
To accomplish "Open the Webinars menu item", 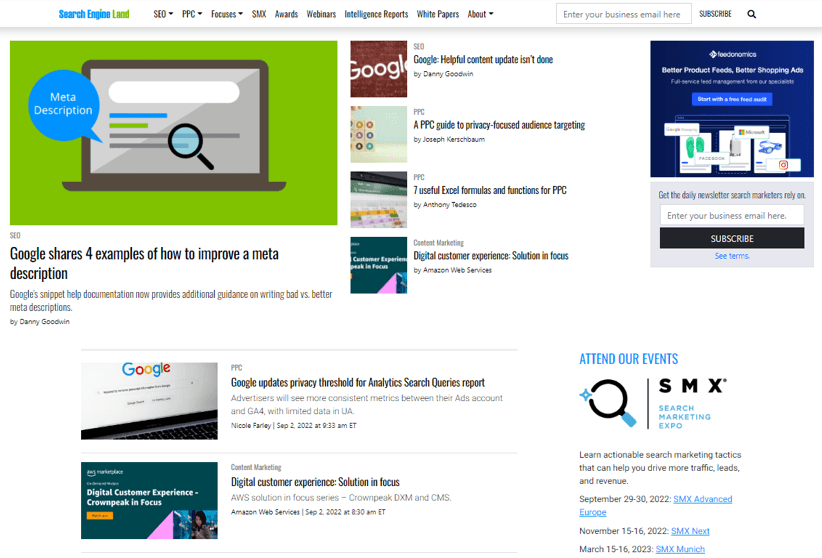I will [x=321, y=14].
